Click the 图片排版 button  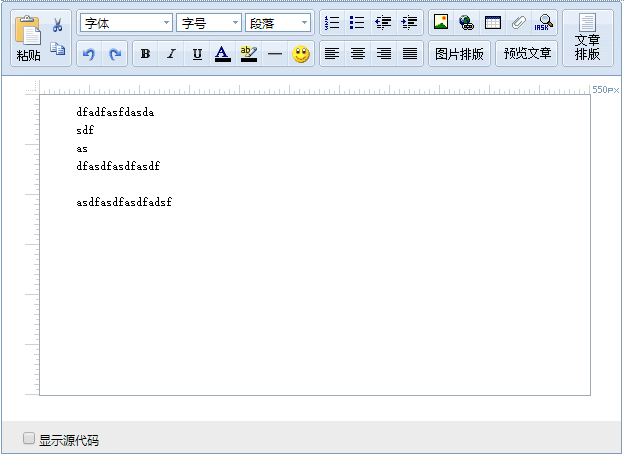(x=459, y=54)
